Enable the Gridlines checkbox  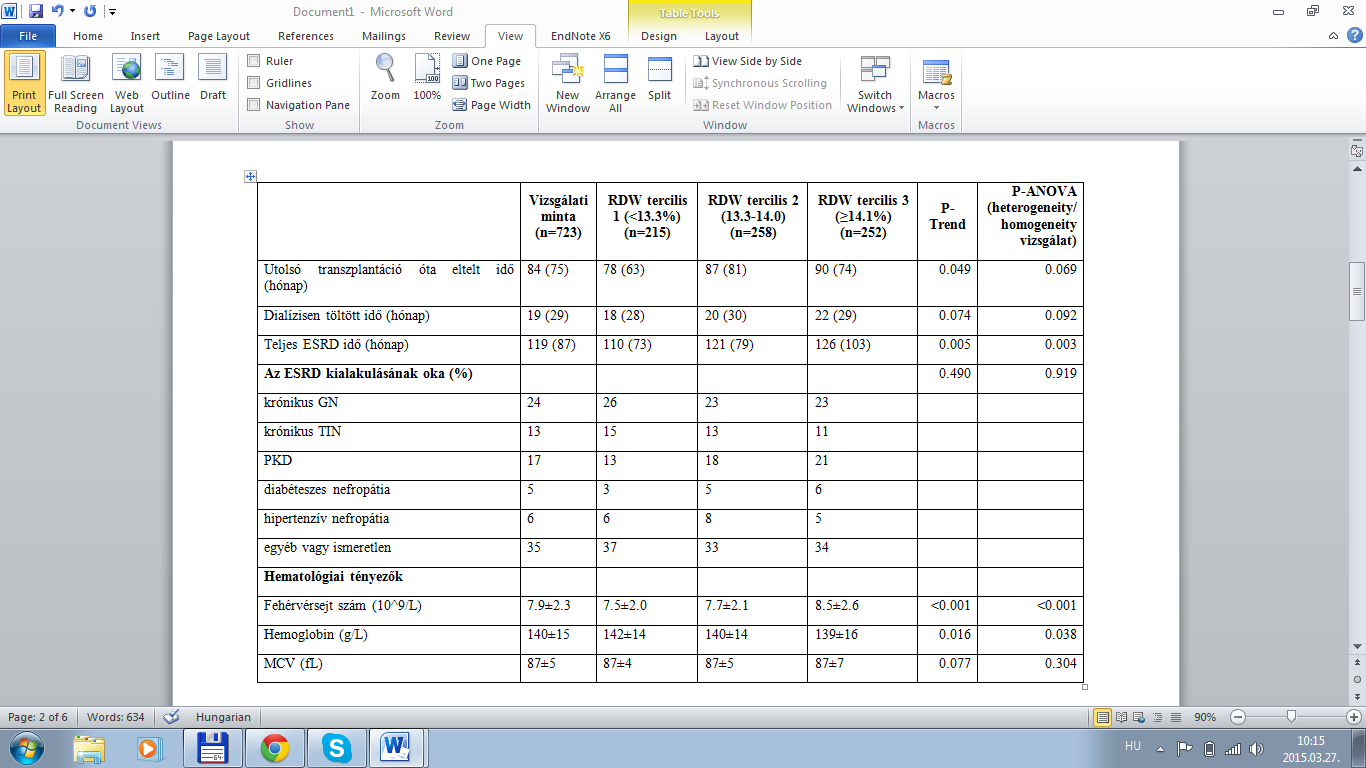[254, 83]
